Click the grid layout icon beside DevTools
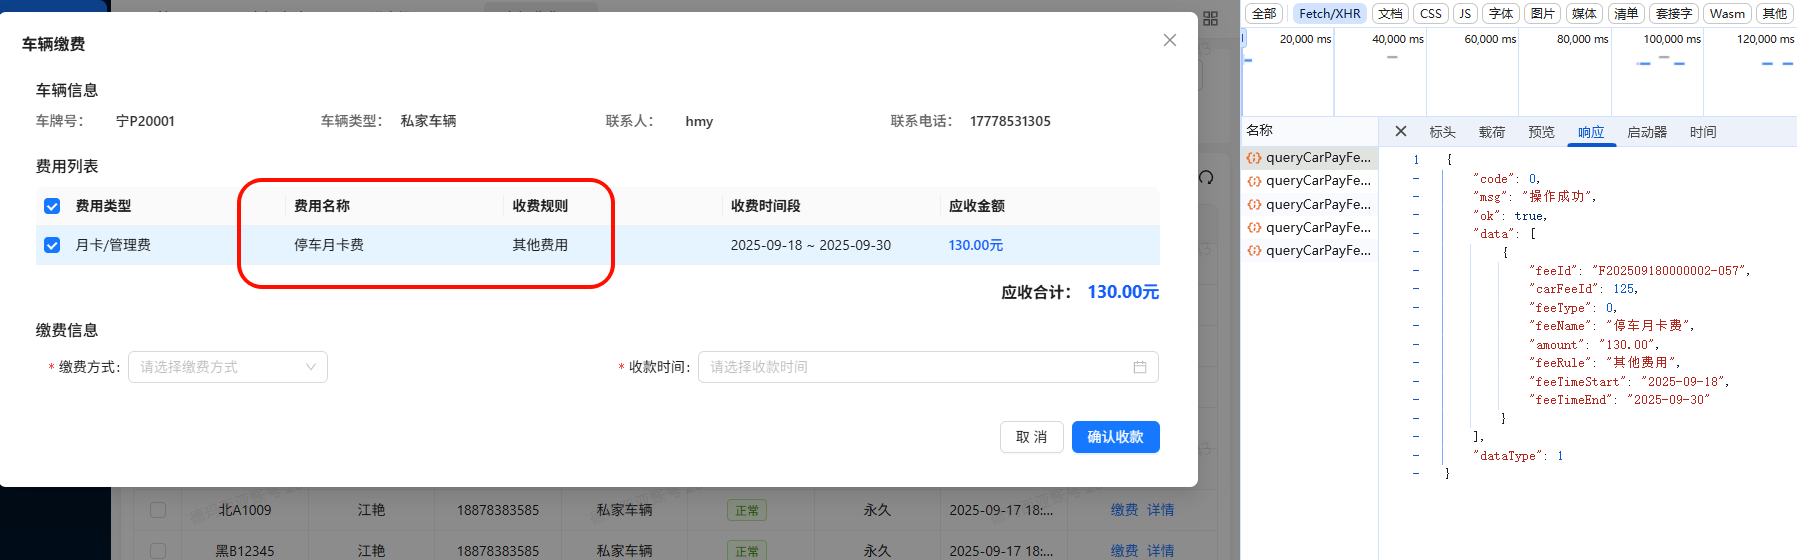 pos(1210,19)
